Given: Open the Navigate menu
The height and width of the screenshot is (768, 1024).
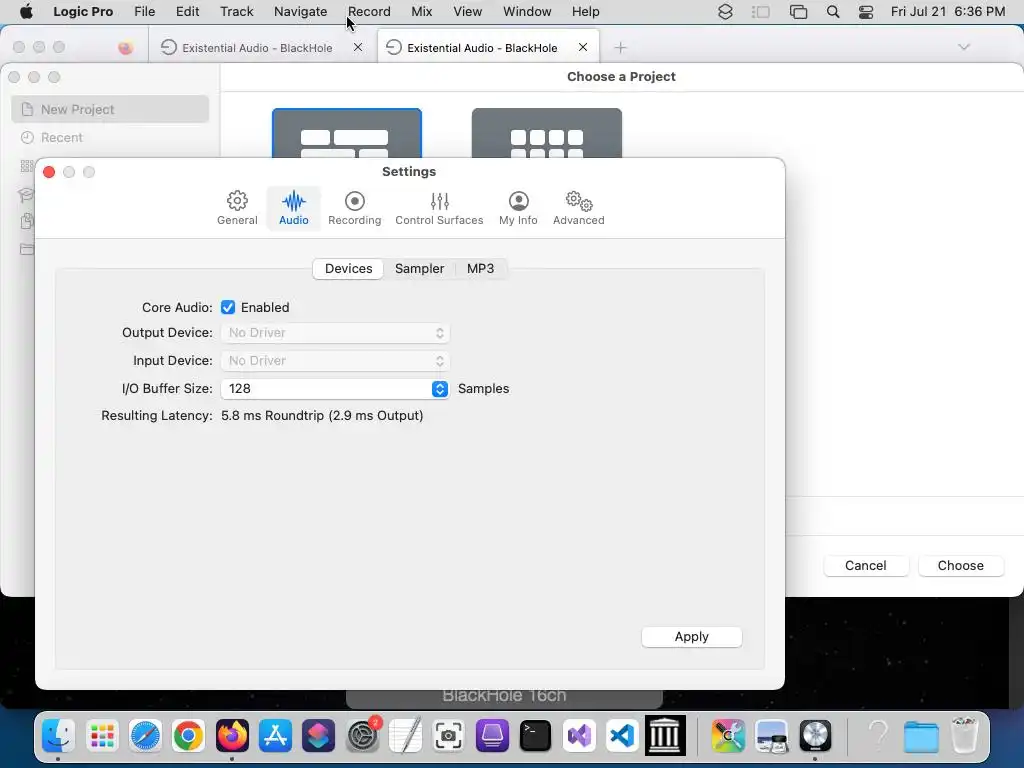Looking at the screenshot, I should coord(300,11).
